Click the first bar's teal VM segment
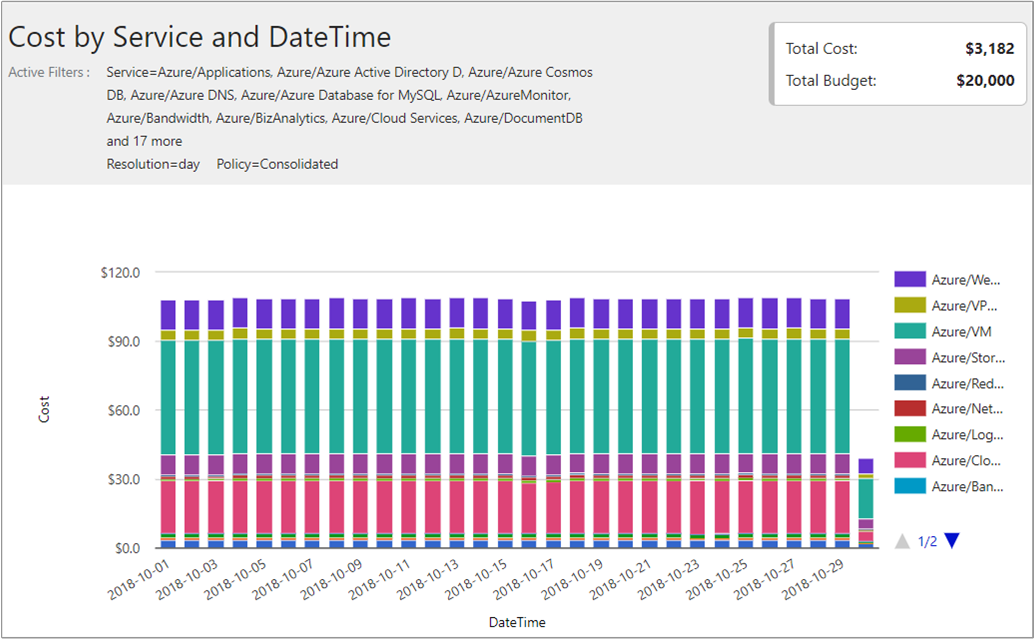Image resolution: width=1035 pixels, height=639 pixels. click(x=168, y=397)
